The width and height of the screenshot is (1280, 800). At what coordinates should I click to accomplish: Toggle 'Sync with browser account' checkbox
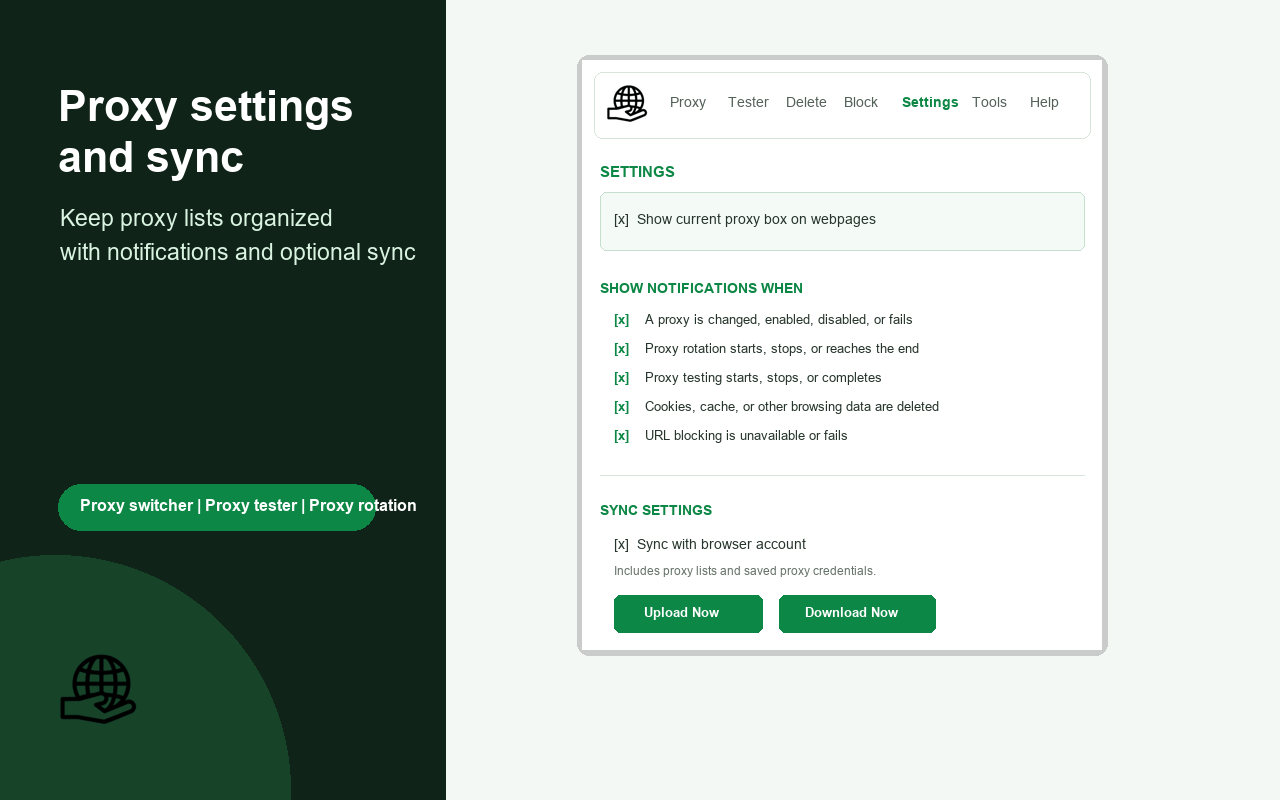(621, 545)
